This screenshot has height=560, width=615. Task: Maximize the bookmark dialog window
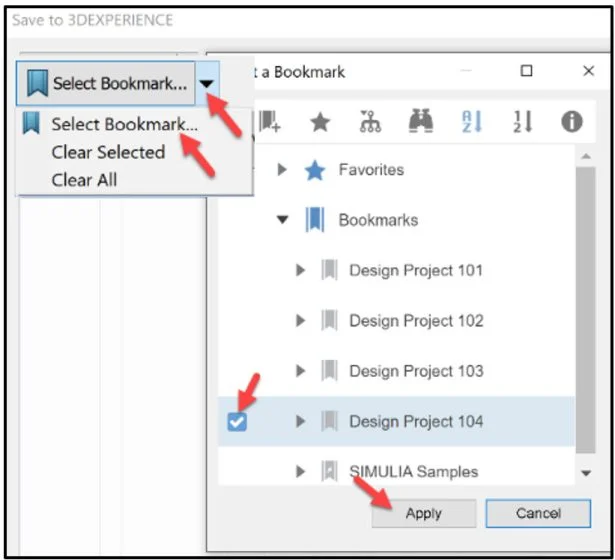click(527, 71)
